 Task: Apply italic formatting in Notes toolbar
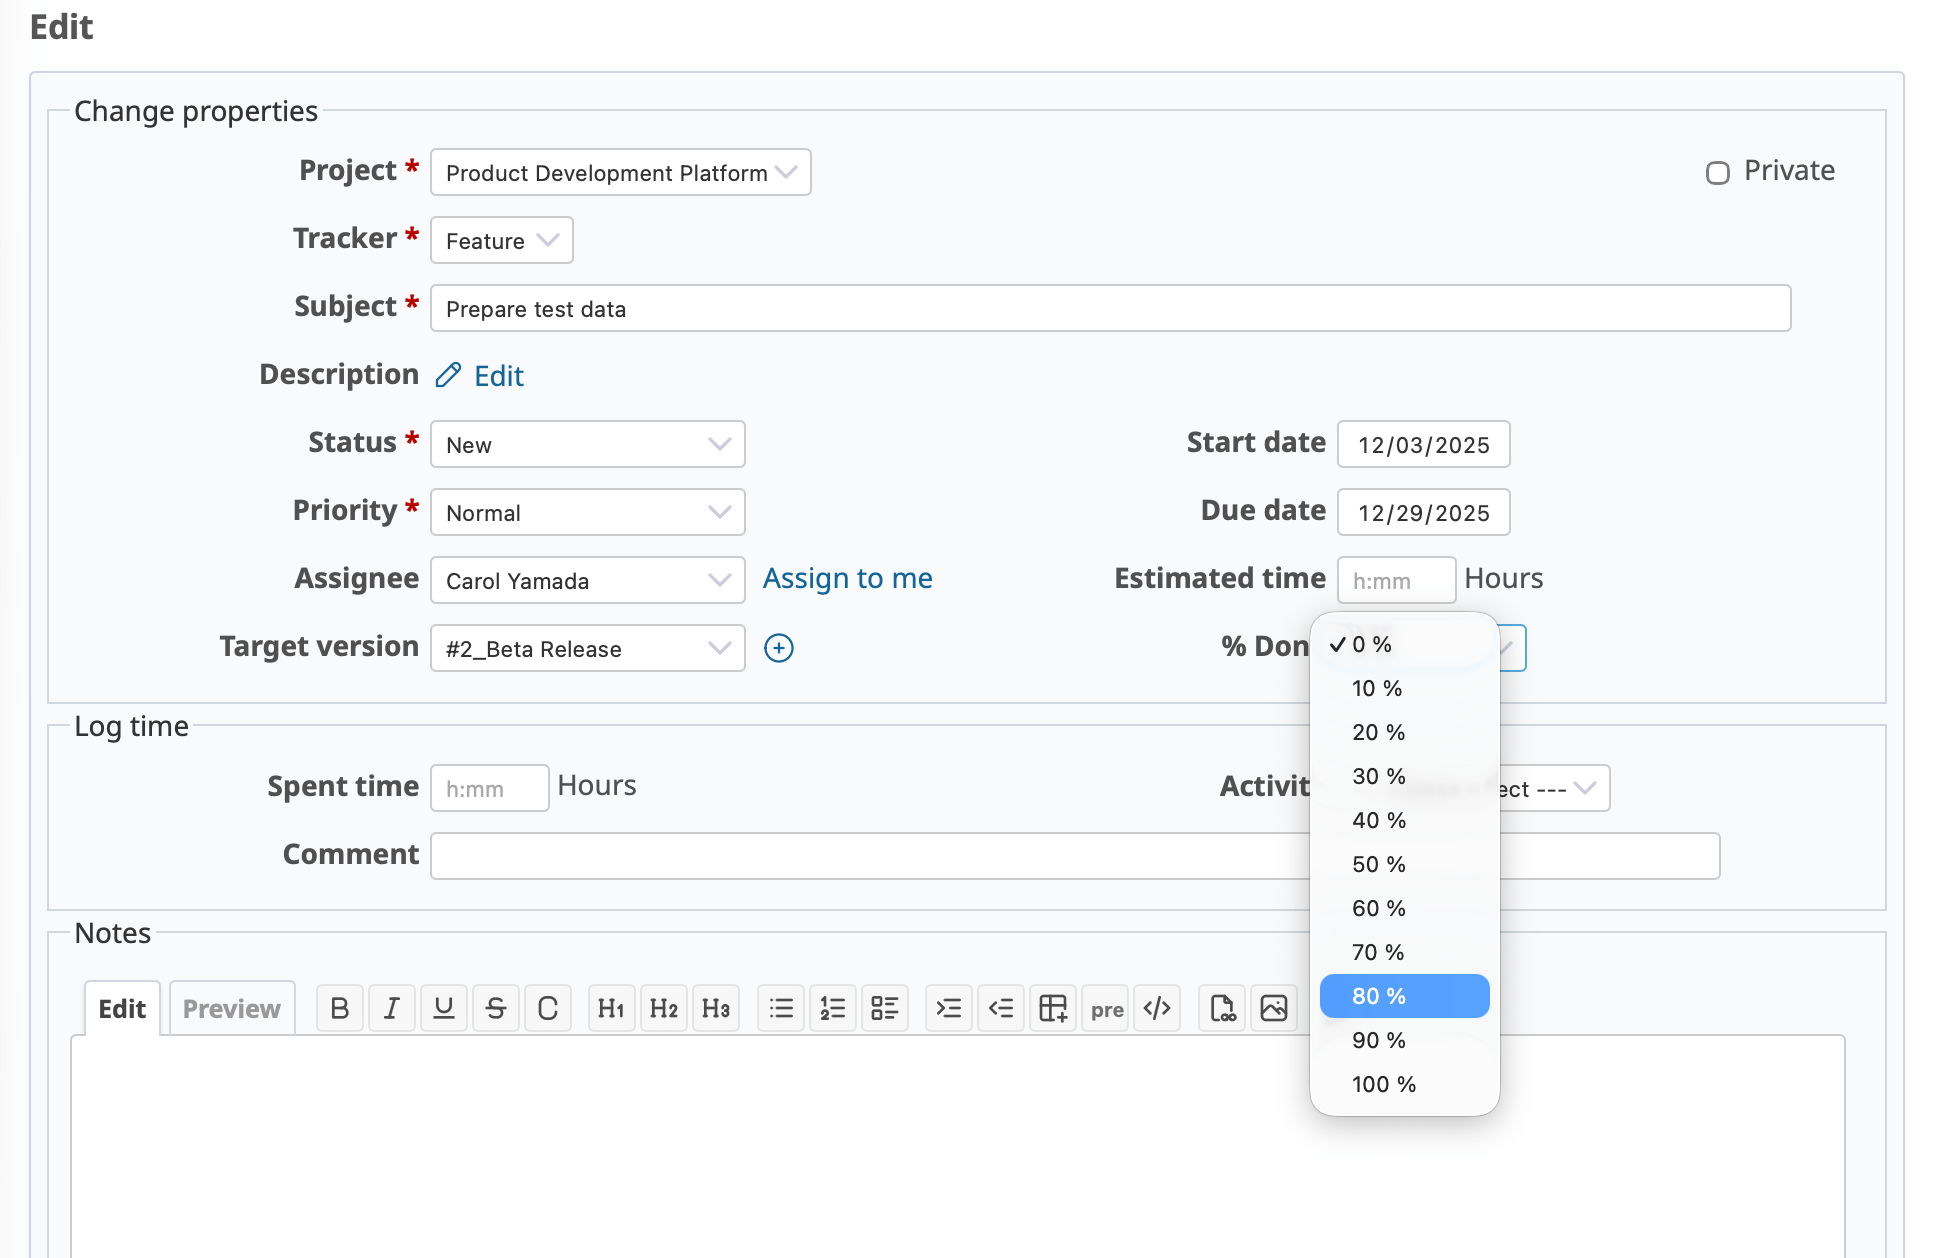pyautogui.click(x=392, y=1008)
